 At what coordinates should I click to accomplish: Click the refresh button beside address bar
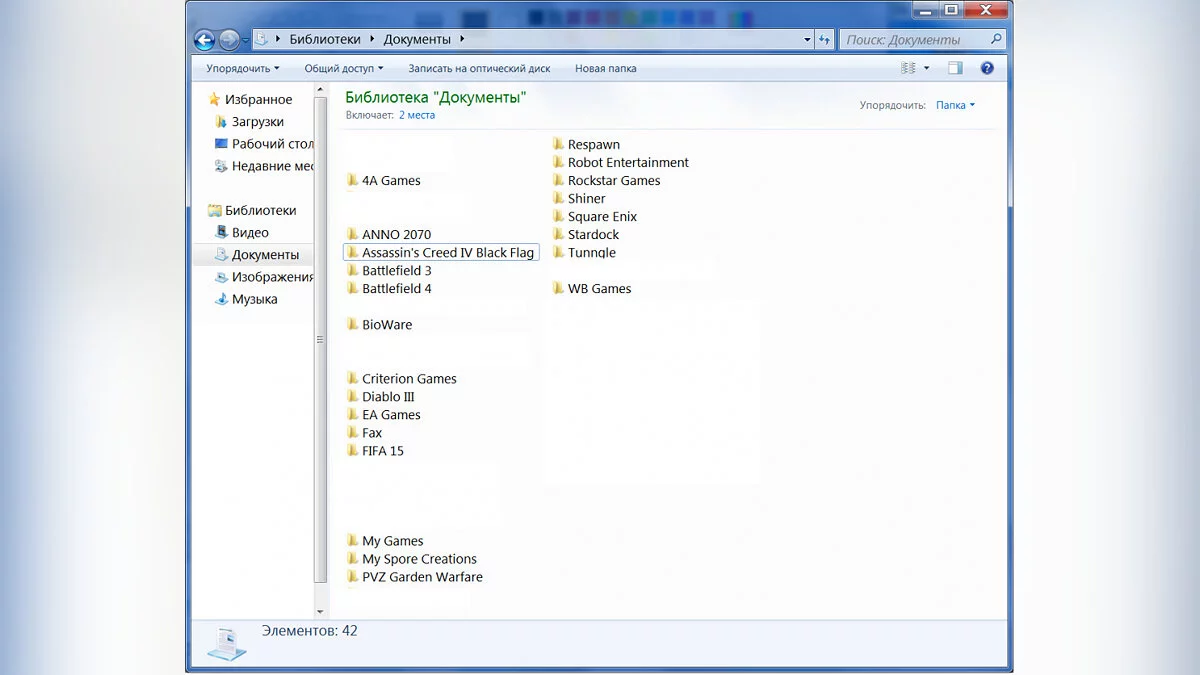pos(825,40)
